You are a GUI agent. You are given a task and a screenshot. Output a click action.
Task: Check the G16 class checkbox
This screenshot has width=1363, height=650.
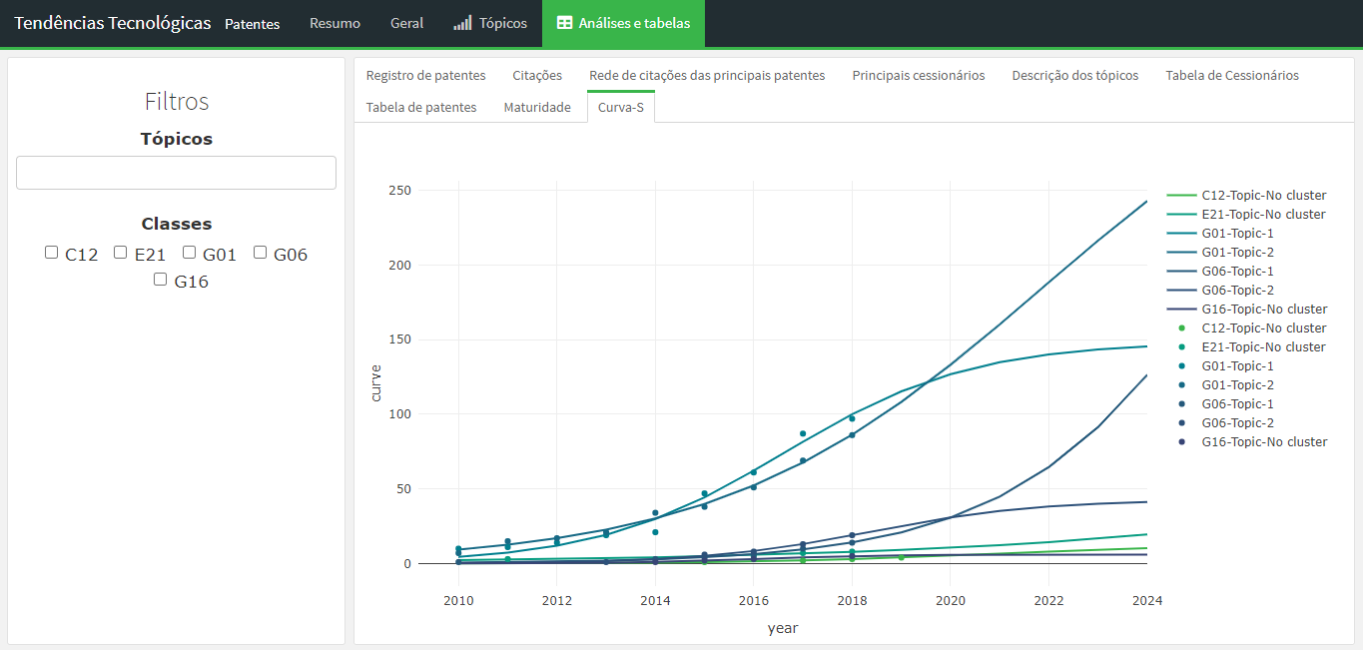160,280
